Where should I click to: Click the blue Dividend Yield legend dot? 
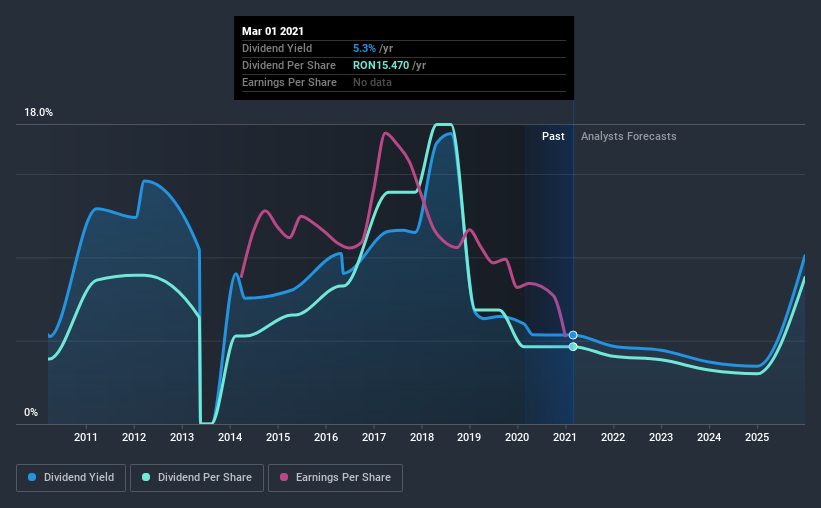32,477
